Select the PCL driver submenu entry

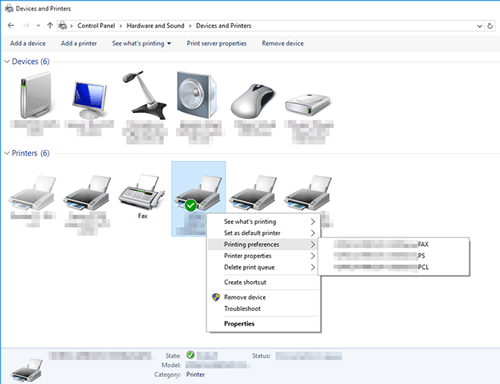point(394,267)
